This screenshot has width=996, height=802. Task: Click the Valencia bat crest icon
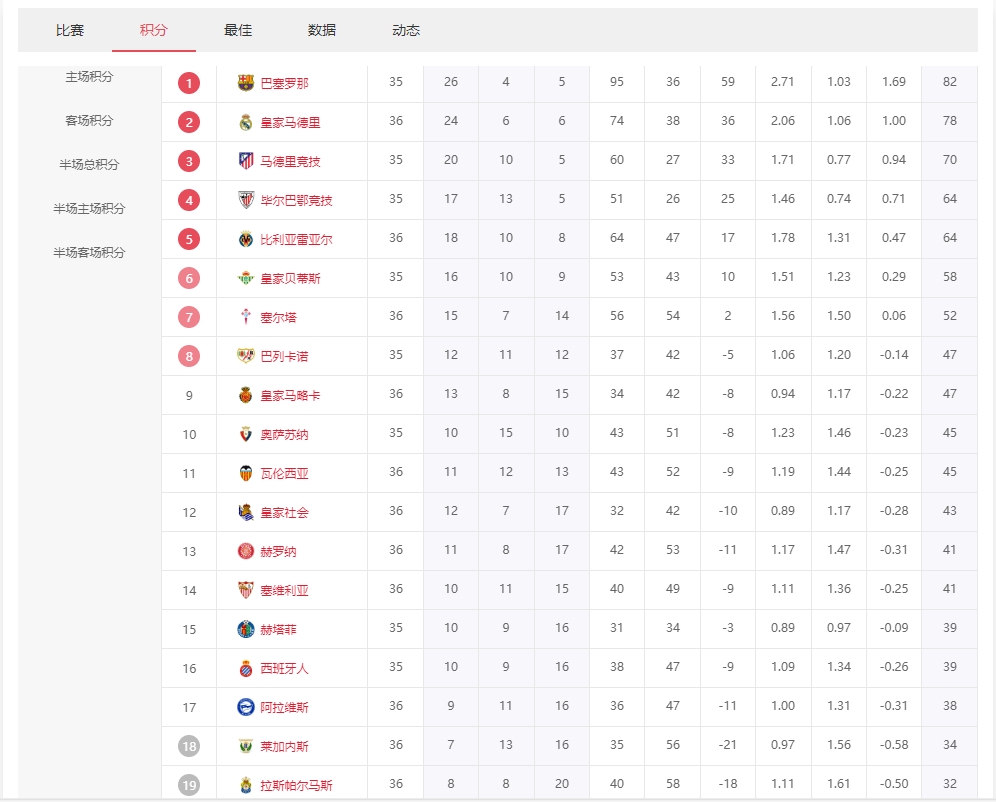246,473
